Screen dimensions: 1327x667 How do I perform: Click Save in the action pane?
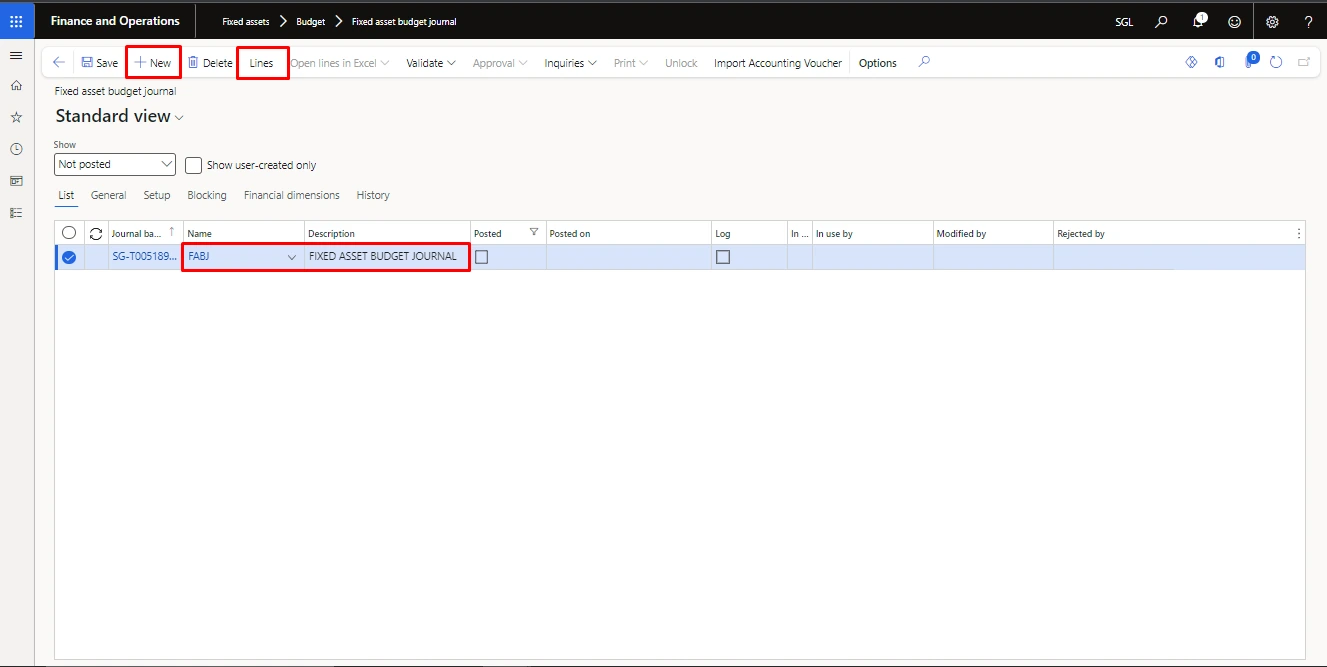point(99,63)
